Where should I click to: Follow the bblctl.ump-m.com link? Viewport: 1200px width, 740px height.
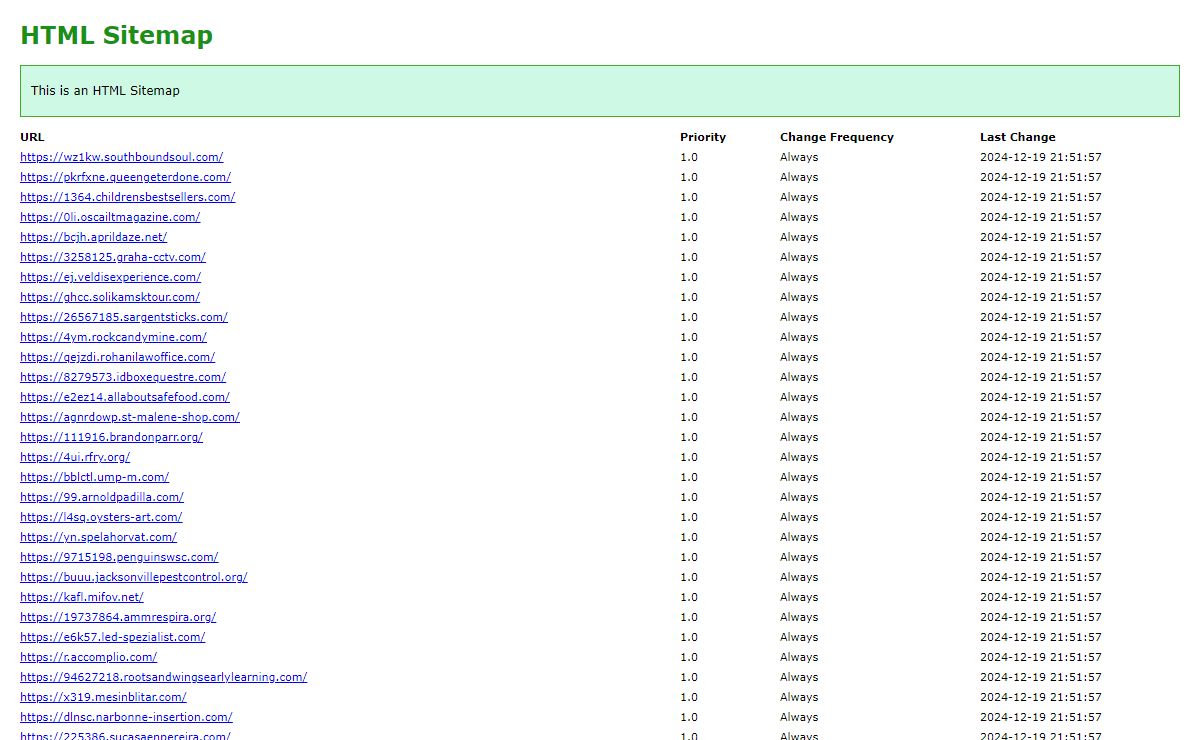point(94,477)
